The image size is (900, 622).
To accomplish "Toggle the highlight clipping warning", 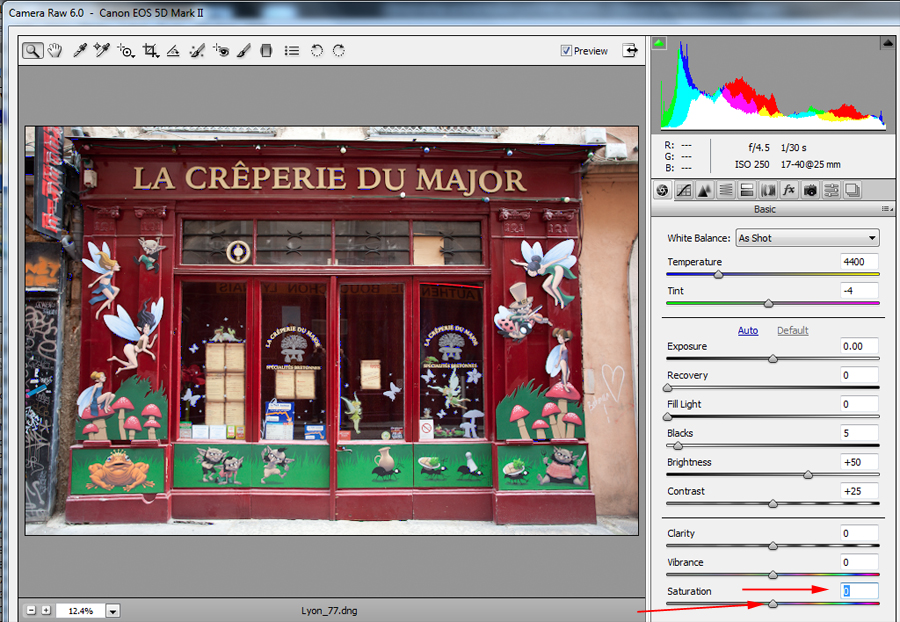I will [x=887, y=42].
